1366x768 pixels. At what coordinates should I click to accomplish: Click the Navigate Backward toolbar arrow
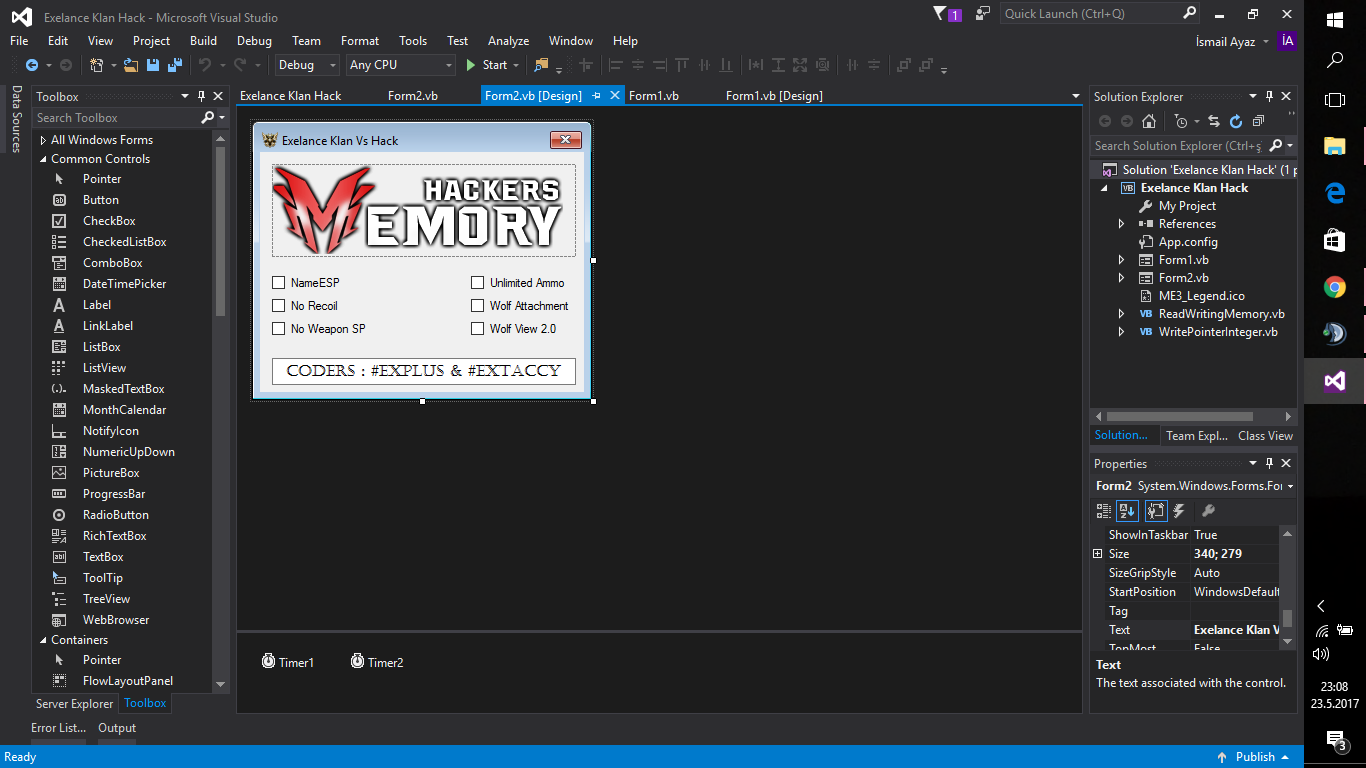click(x=32, y=65)
